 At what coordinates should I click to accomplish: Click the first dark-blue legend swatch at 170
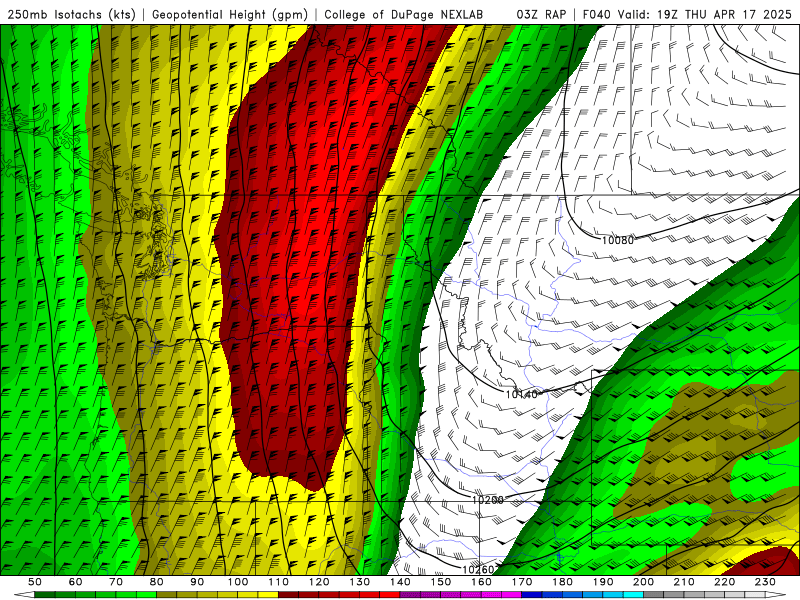tap(532, 595)
